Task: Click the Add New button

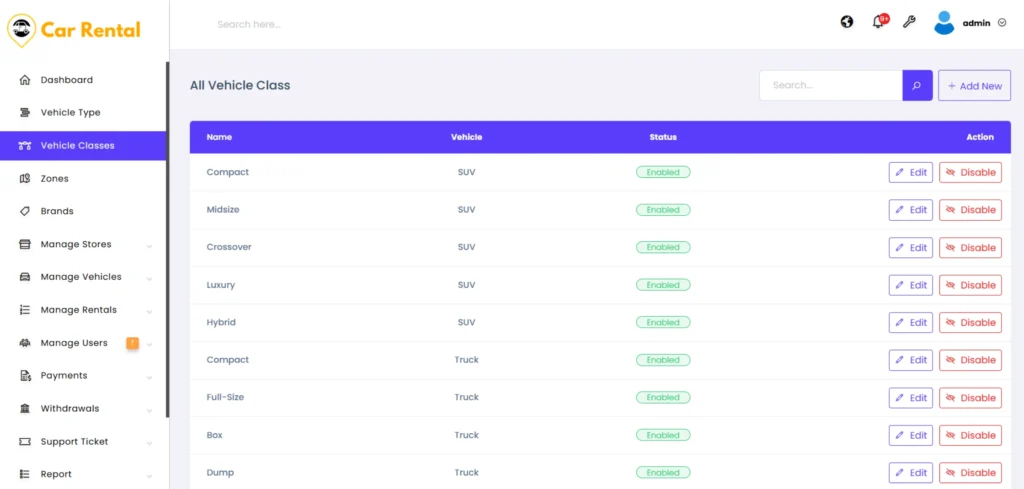Action: tap(974, 86)
